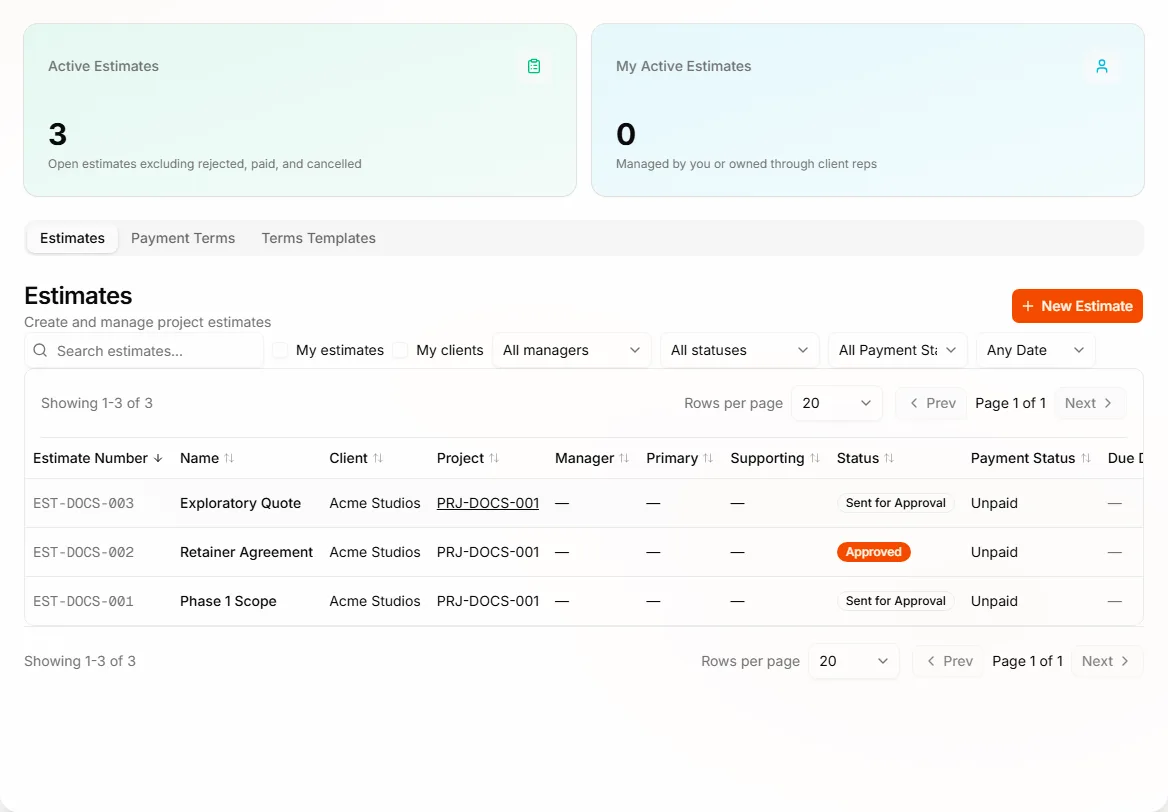Viewport: 1168px width, 812px height.
Task: Click the sort icon beside Primary
Action: click(x=708, y=458)
